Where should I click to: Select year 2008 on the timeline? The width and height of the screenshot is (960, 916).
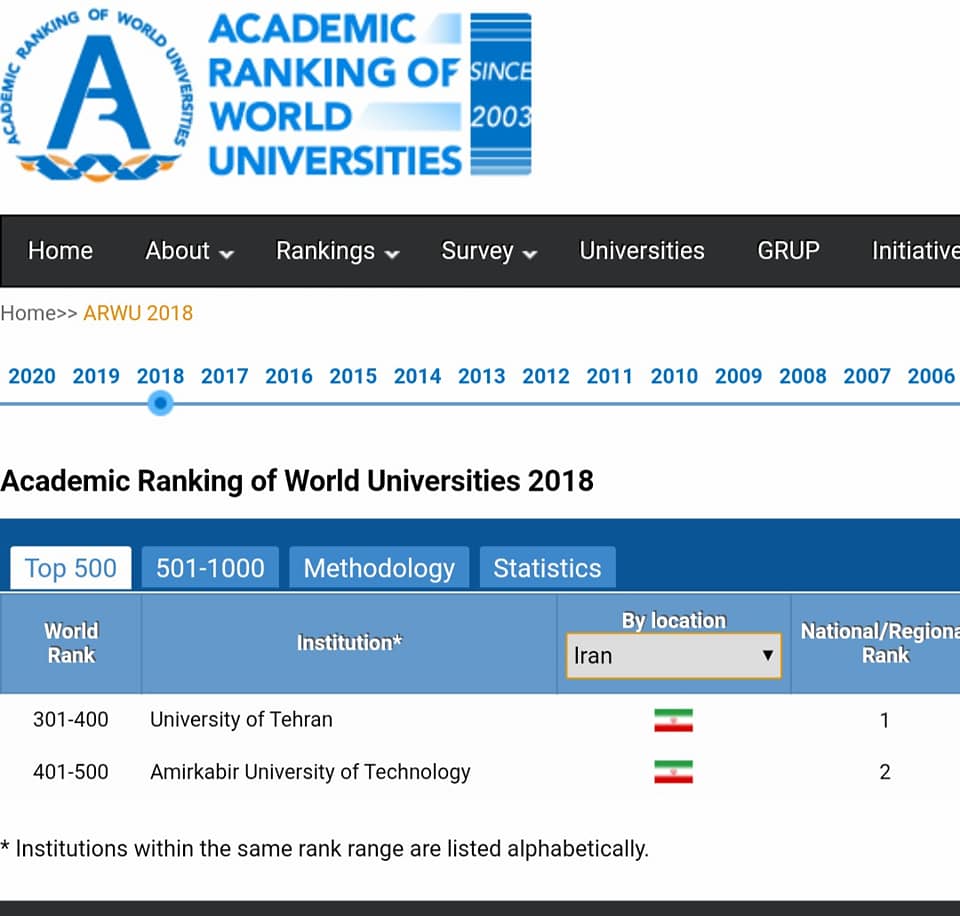803,375
